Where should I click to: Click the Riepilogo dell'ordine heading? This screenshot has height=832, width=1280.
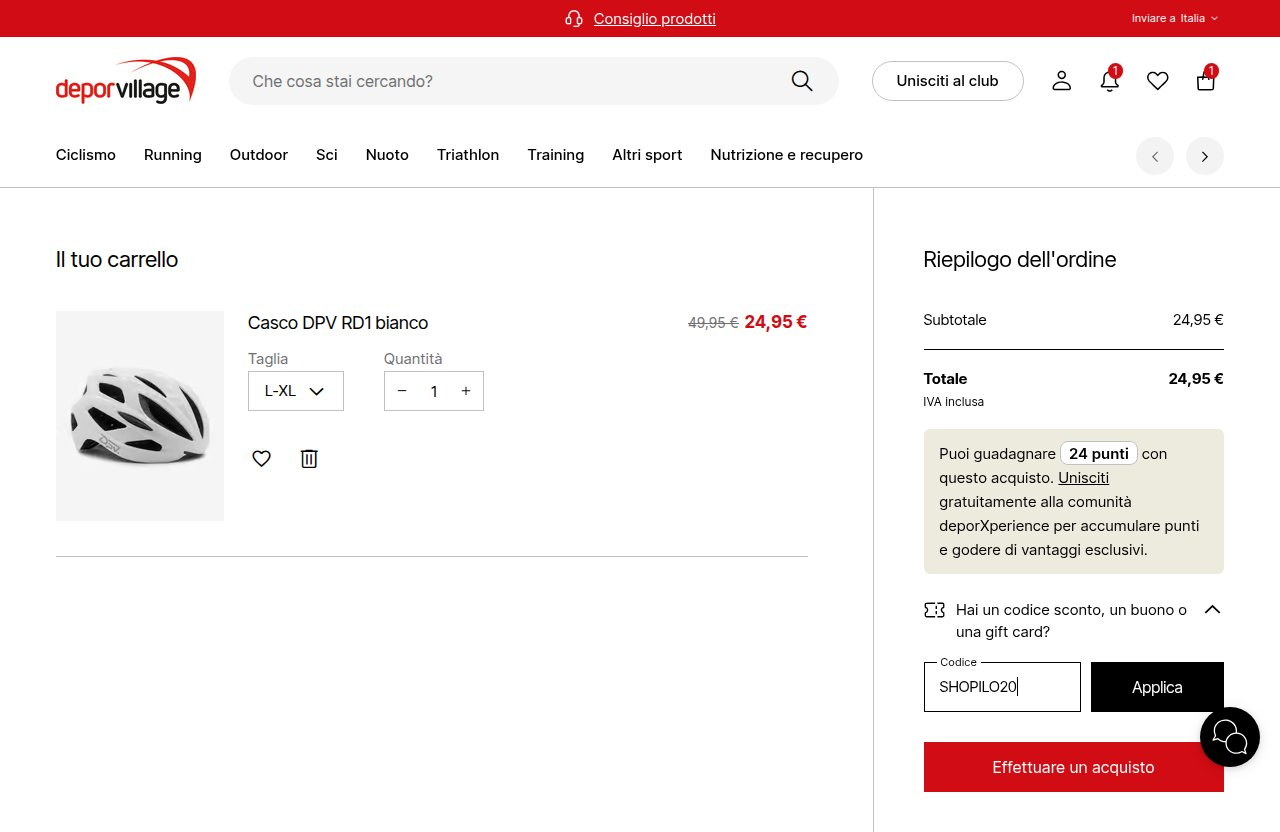pos(1020,260)
